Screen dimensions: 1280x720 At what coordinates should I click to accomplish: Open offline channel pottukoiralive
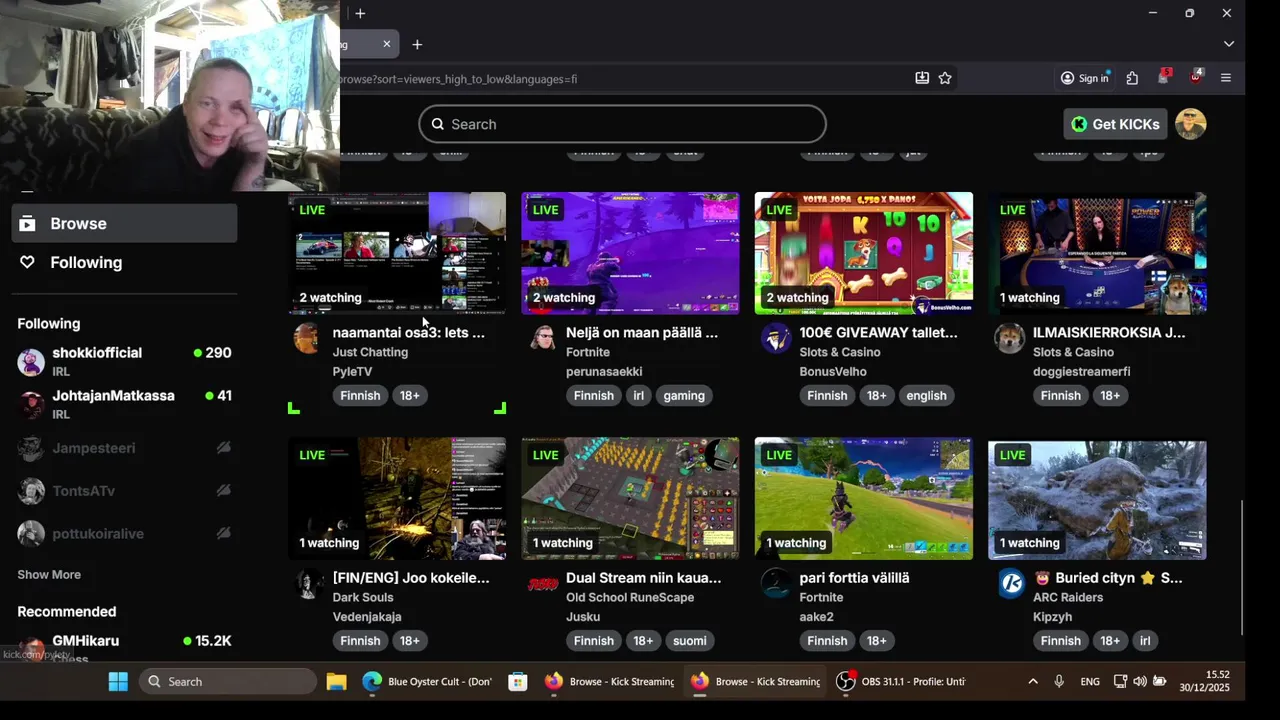click(x=124, y=534)
